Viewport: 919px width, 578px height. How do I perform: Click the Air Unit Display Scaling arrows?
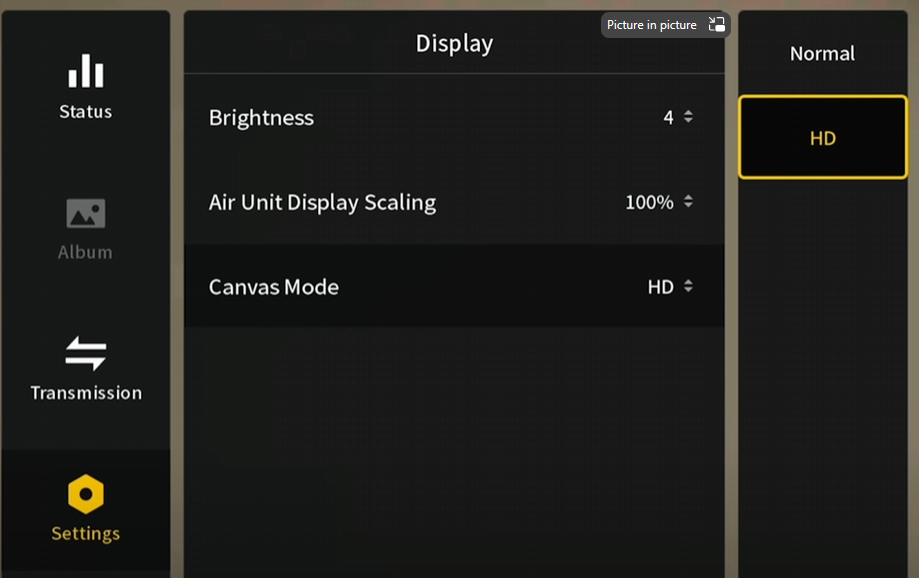[688, 202]
